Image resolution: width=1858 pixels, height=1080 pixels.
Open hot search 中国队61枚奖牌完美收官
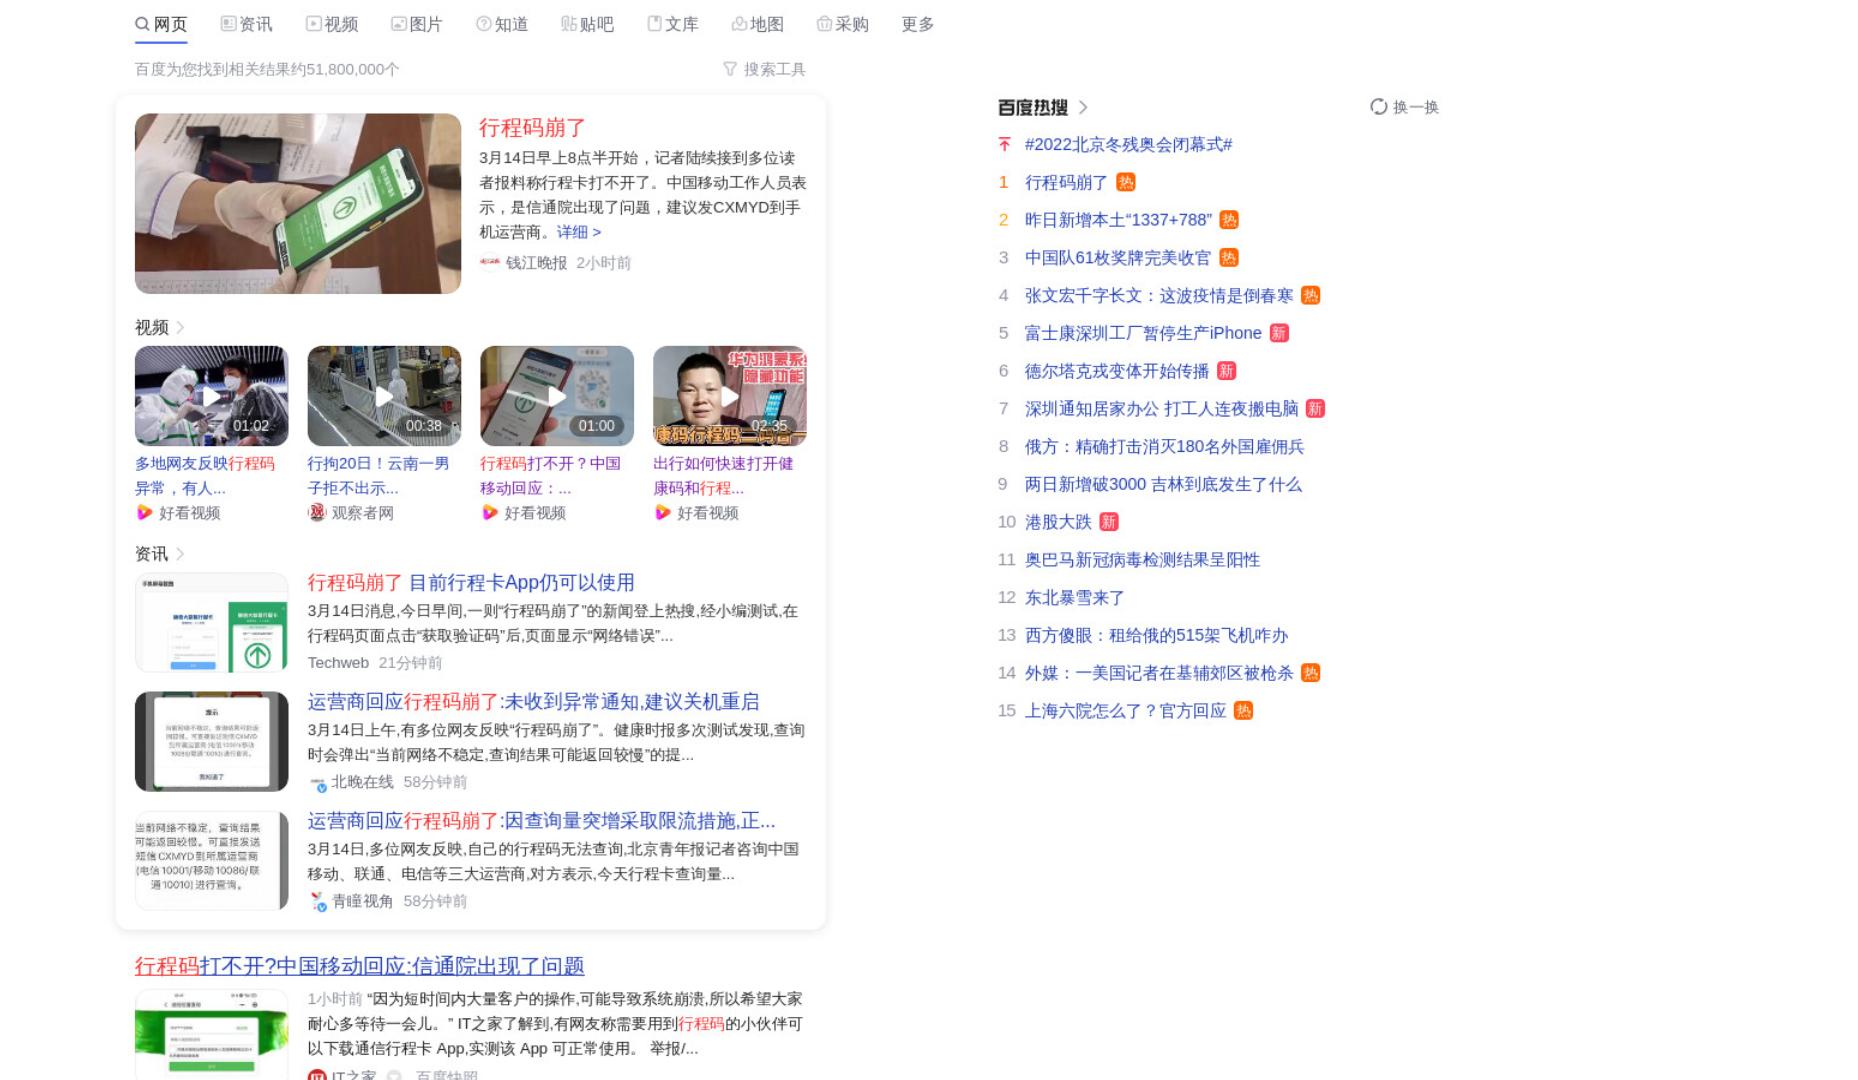click(x=1117, y=258)
